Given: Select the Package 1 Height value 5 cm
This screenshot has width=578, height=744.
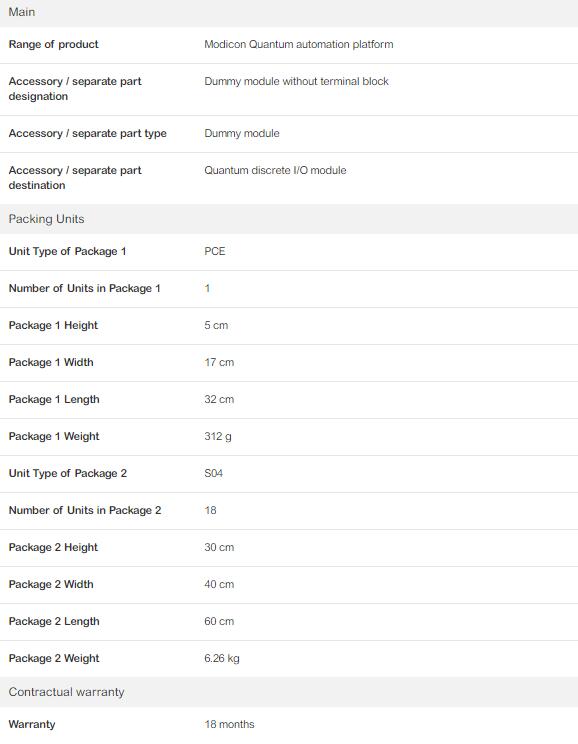Looking at the screenshot, I should pos(216,325).
